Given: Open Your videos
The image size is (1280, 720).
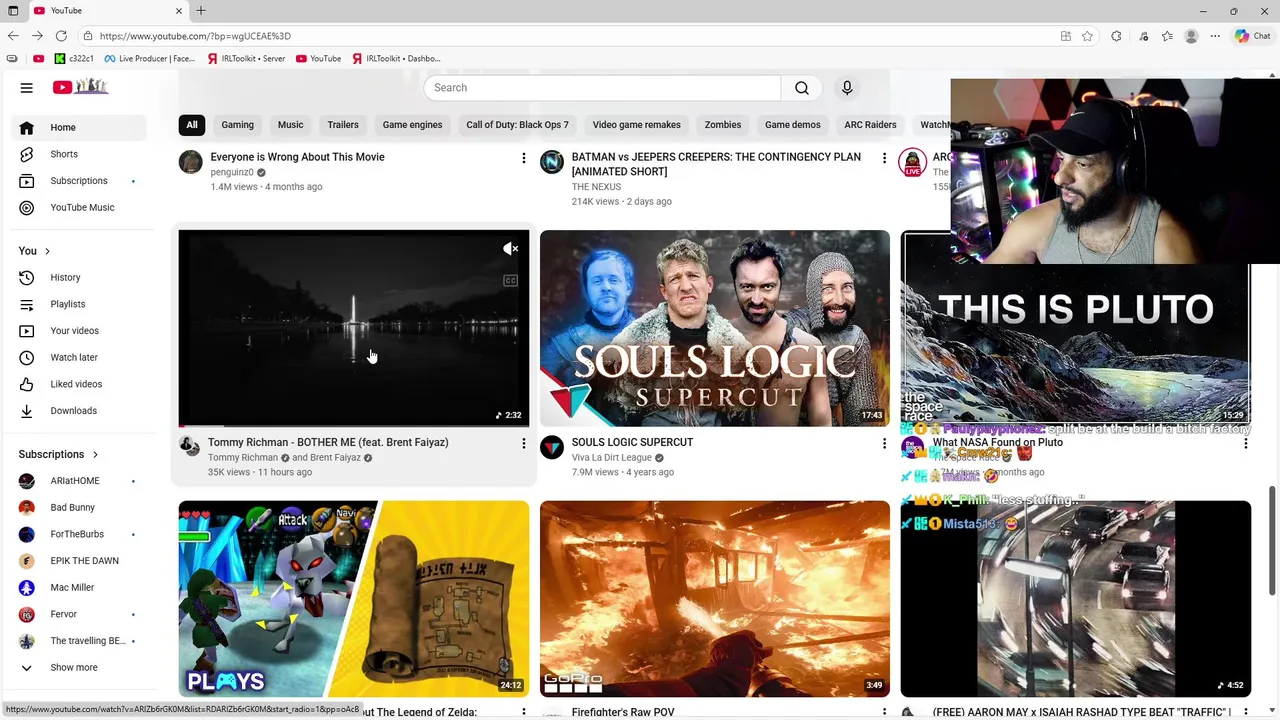Looking at the screenshot, I should pos(78,331).
